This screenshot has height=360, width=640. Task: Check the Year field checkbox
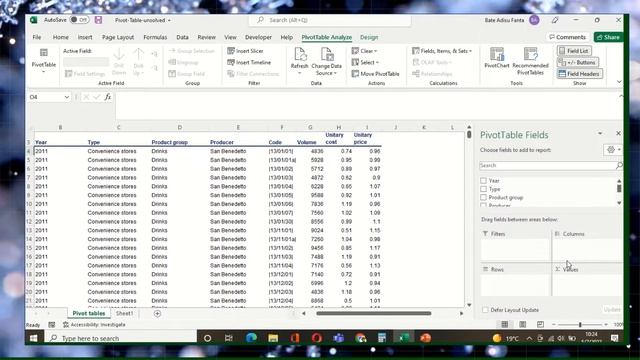[484, 180]
